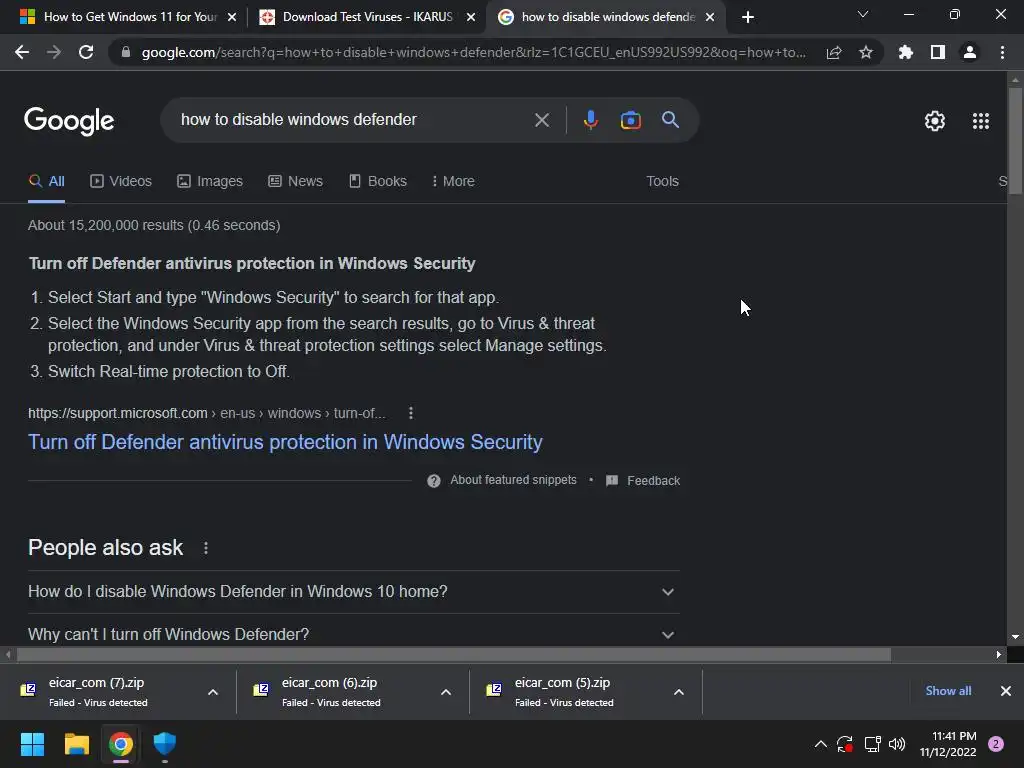The height and width of the screenshot is (768, 1024).
Task: Submit search with the magnifier icon
Action: click(x=670, y=120)
